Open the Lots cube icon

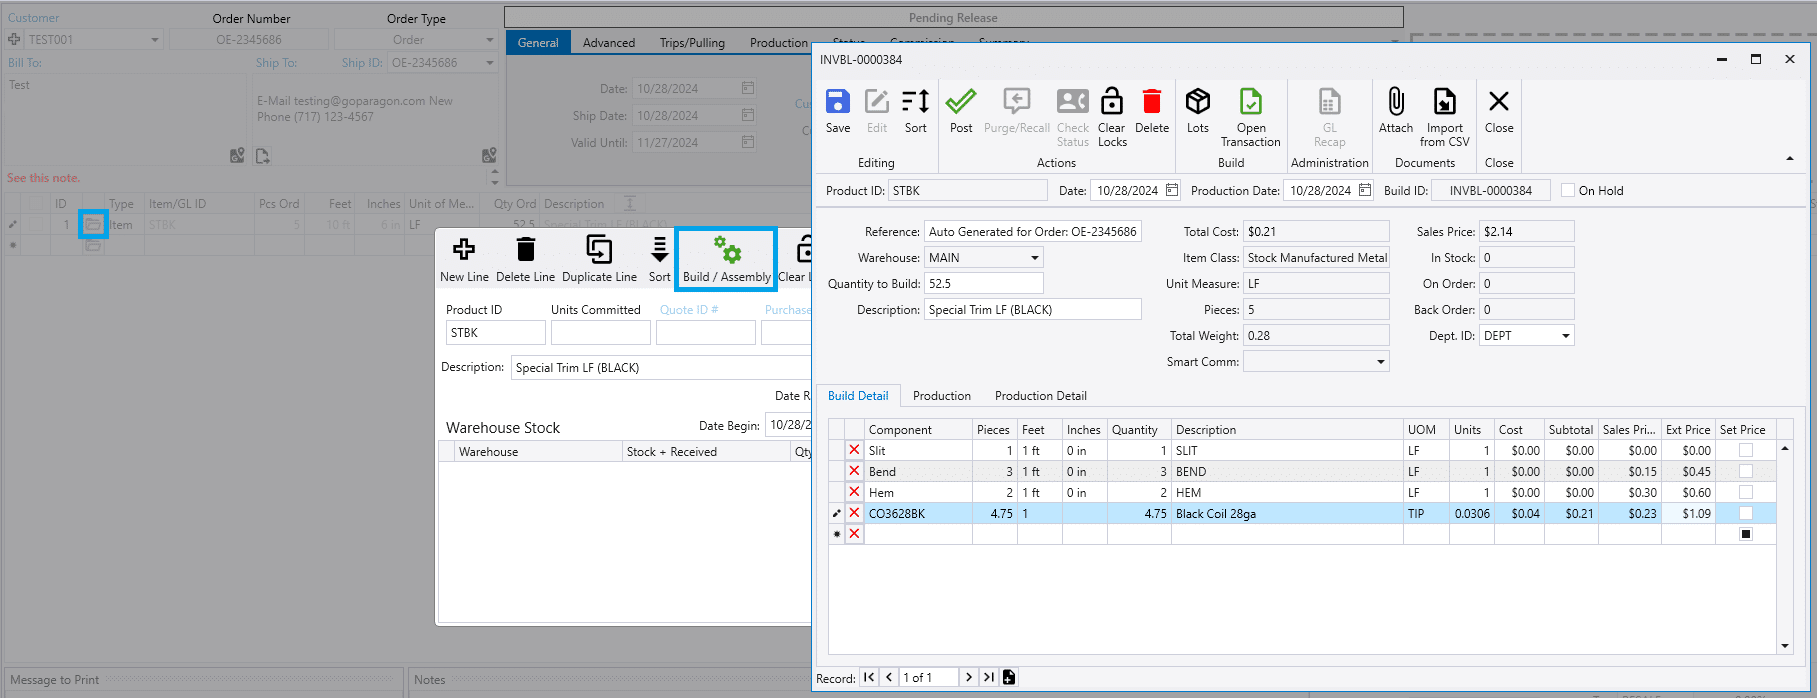tap(1198, 102)
